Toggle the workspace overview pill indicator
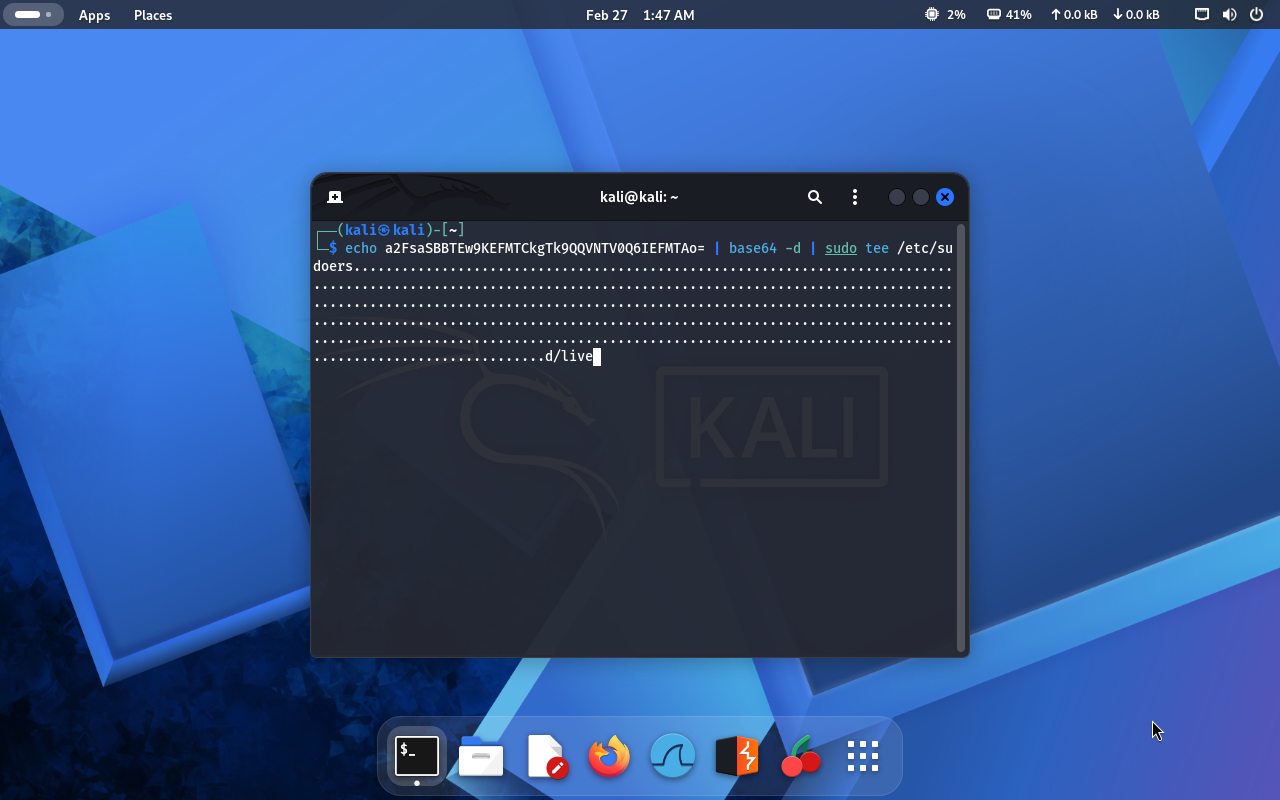Screen dimensions: 1280x800 (x=34, y=15)
